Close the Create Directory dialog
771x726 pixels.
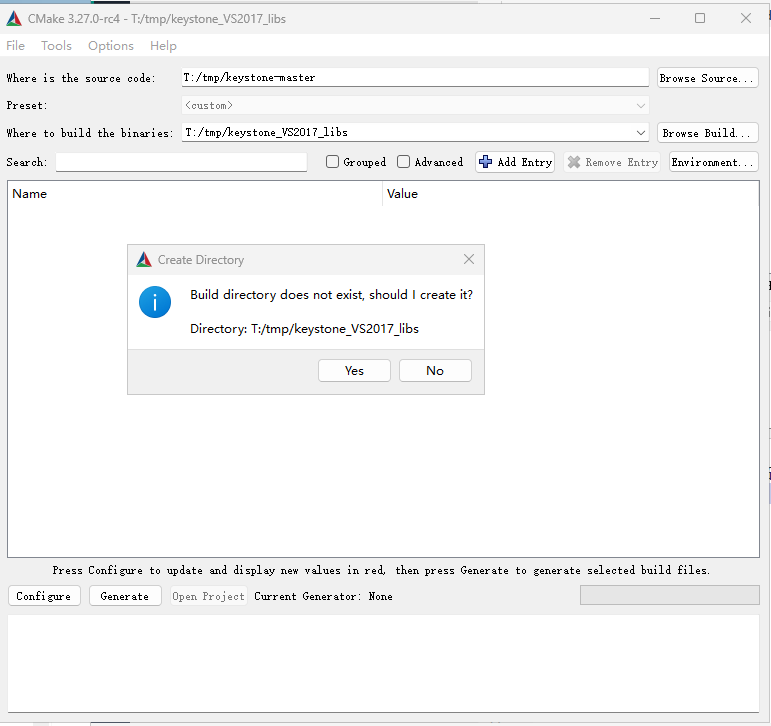coord(469,259)
